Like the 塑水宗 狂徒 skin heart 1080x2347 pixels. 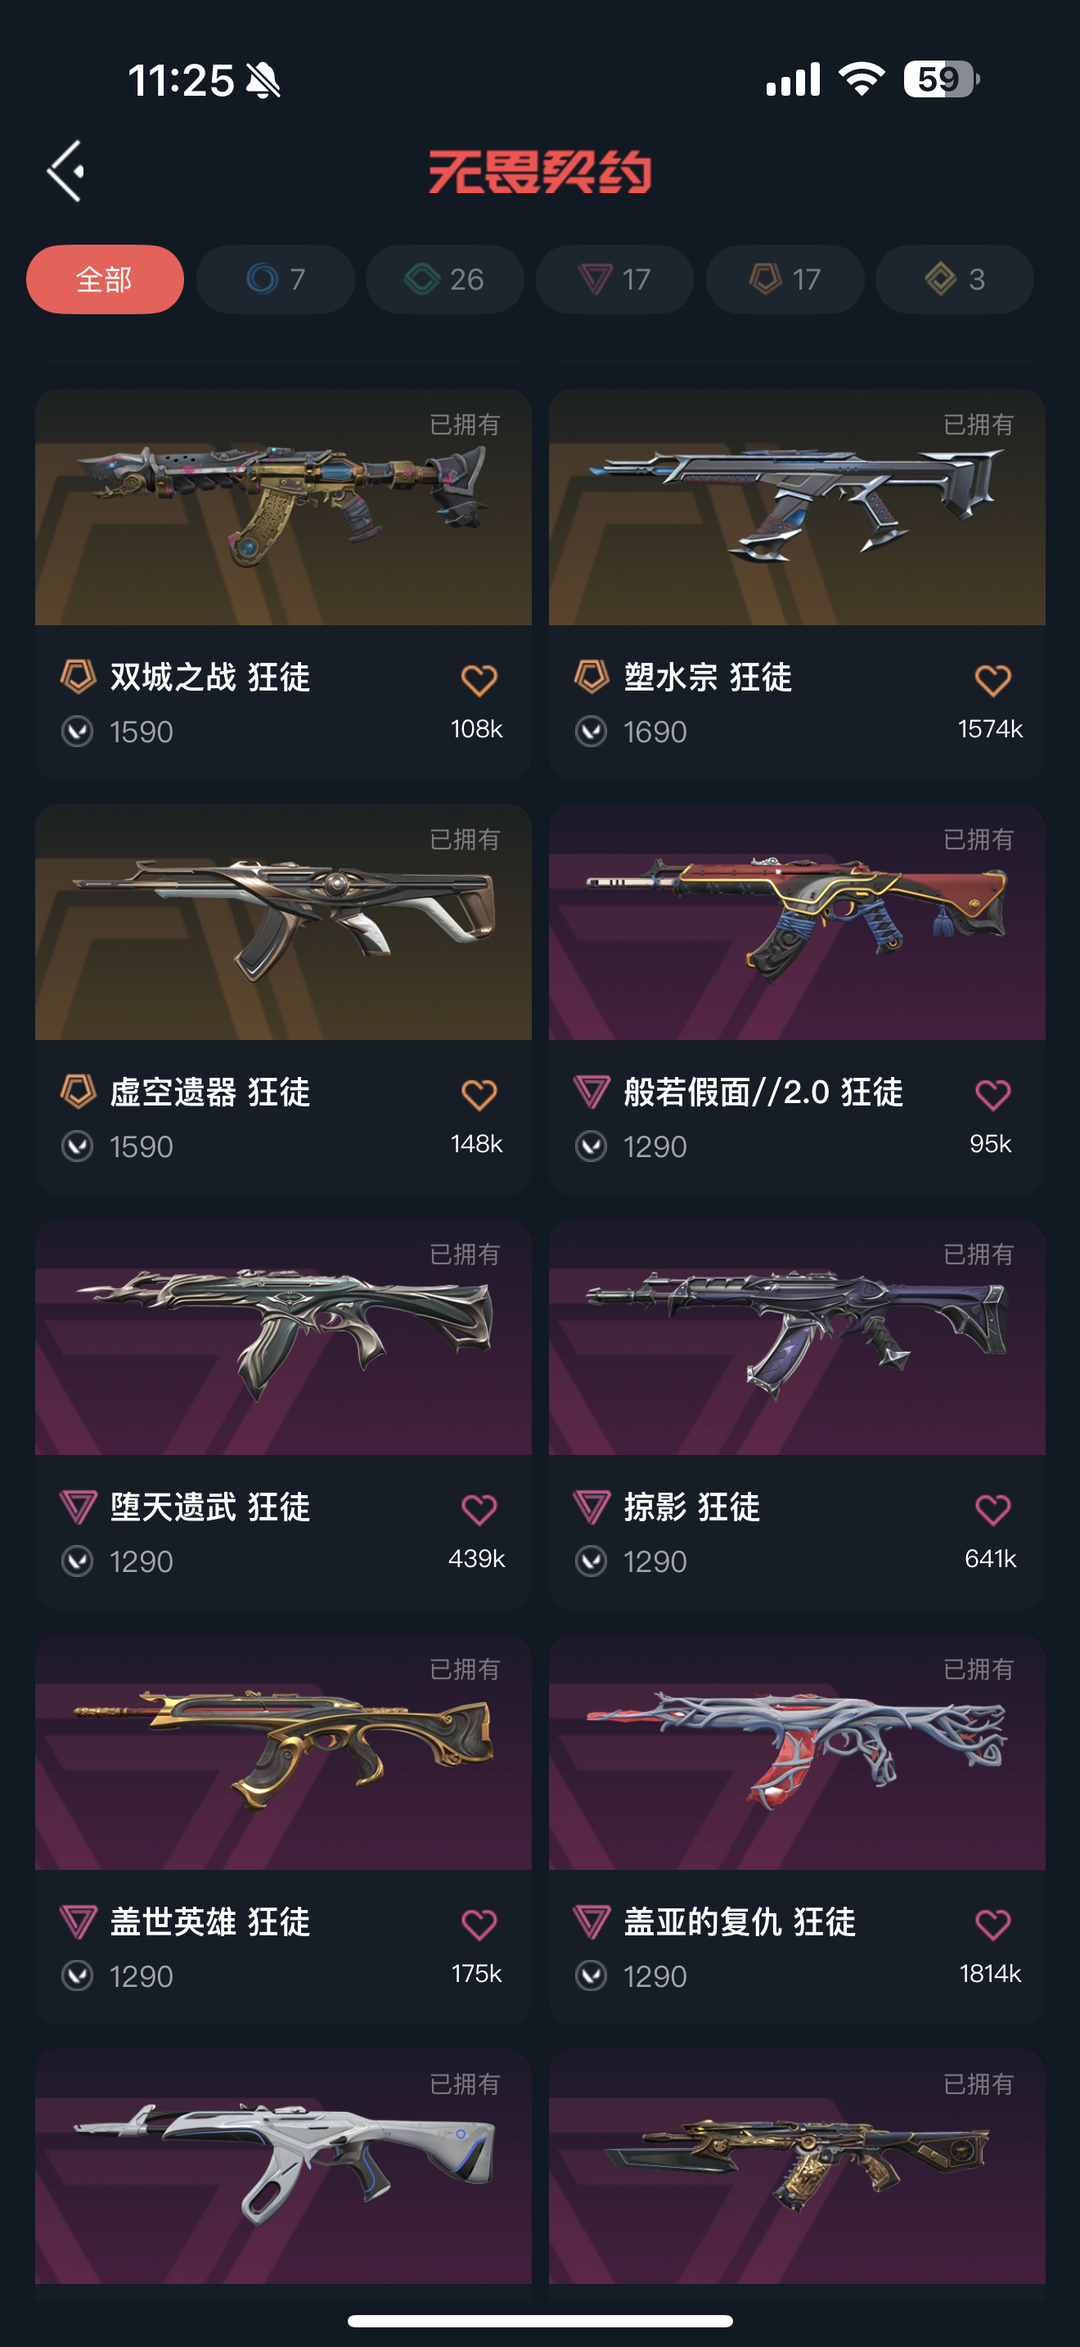[x=993, y=680]
